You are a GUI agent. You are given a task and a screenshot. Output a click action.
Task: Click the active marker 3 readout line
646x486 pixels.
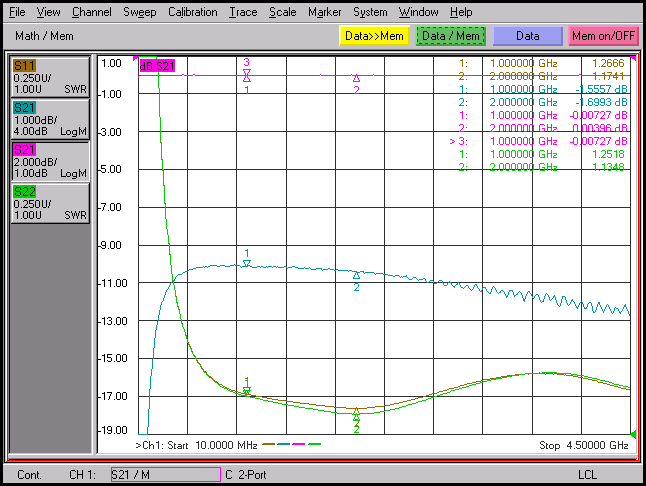(x=538, y=141)
